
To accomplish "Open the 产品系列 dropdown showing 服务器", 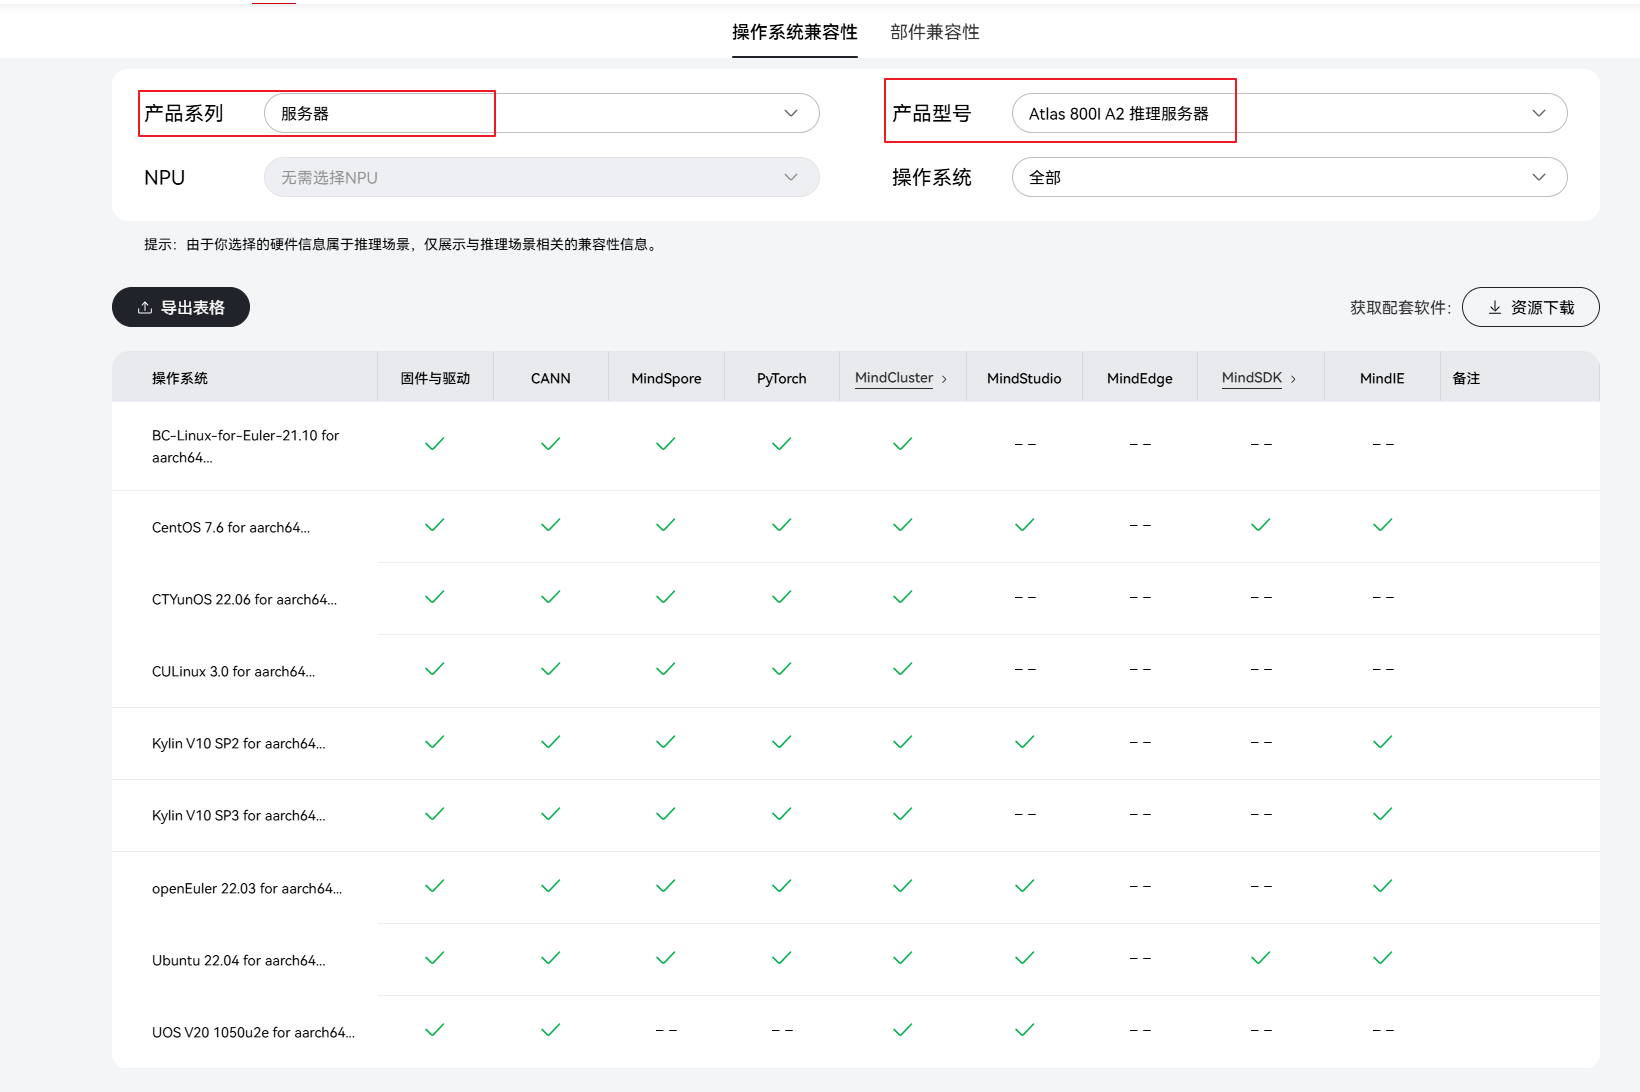I will point(541,114).
